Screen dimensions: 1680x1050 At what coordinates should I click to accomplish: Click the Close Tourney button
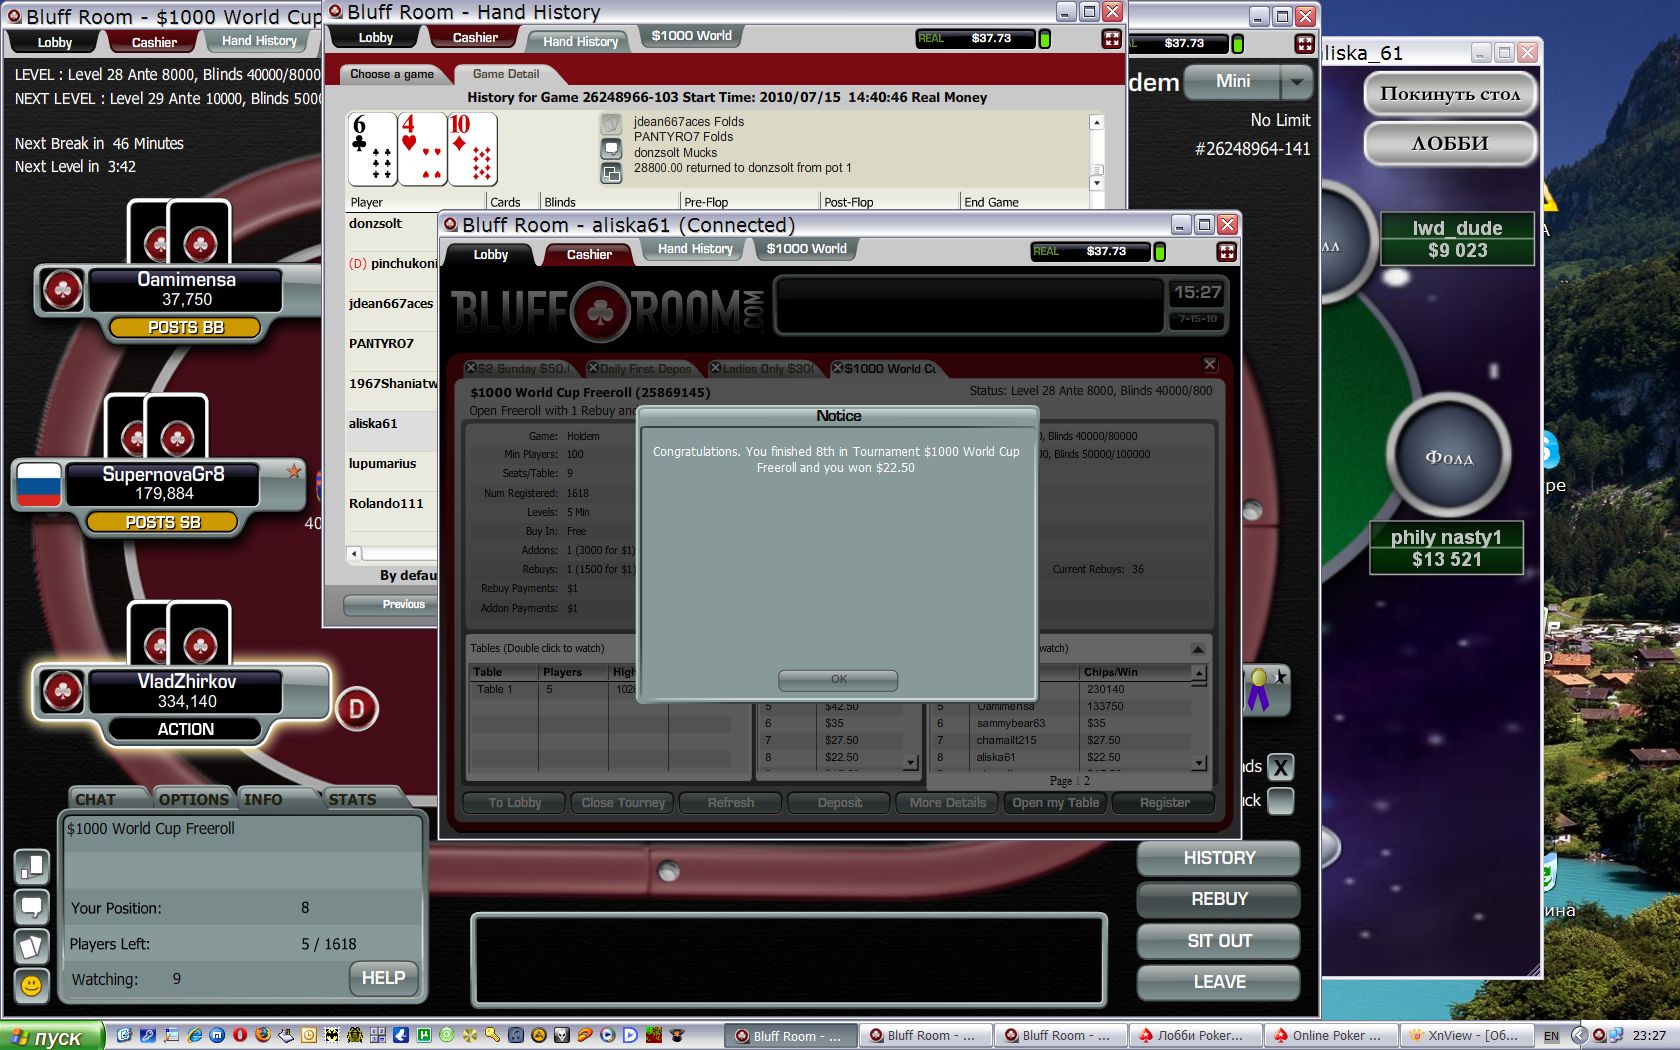point(623,803)
